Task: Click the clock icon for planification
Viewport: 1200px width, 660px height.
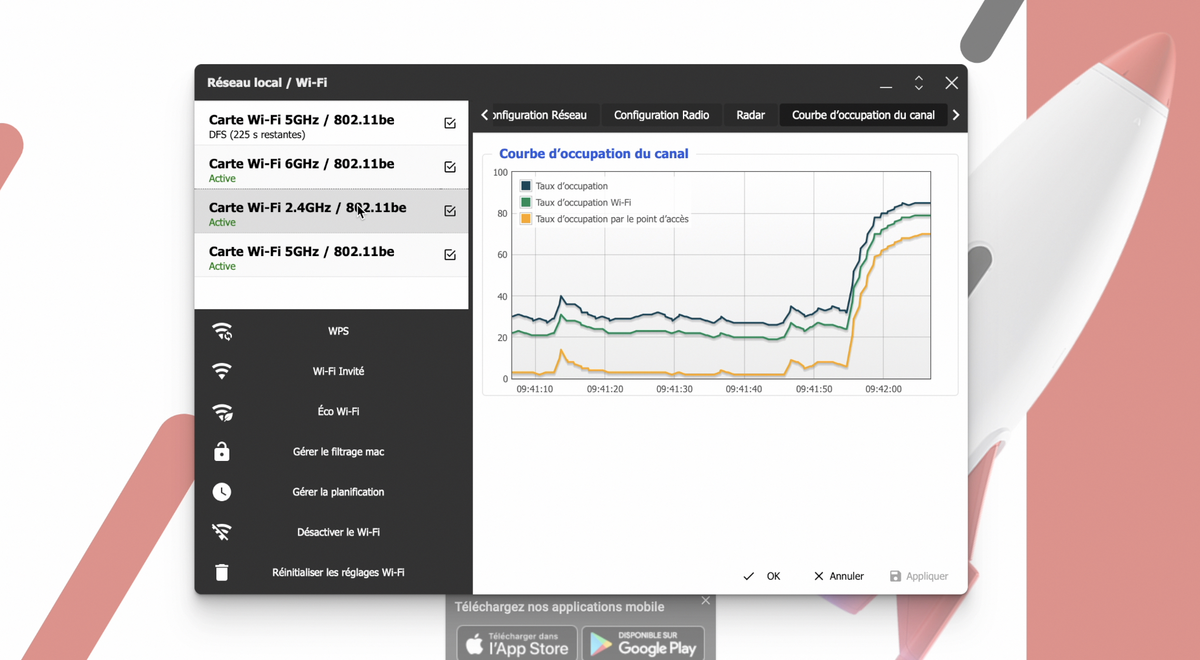Action: pos(222,492)
